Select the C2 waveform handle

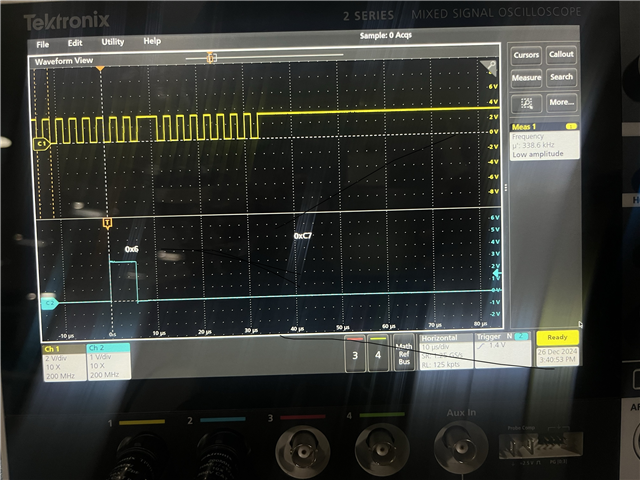click(49, 303)
